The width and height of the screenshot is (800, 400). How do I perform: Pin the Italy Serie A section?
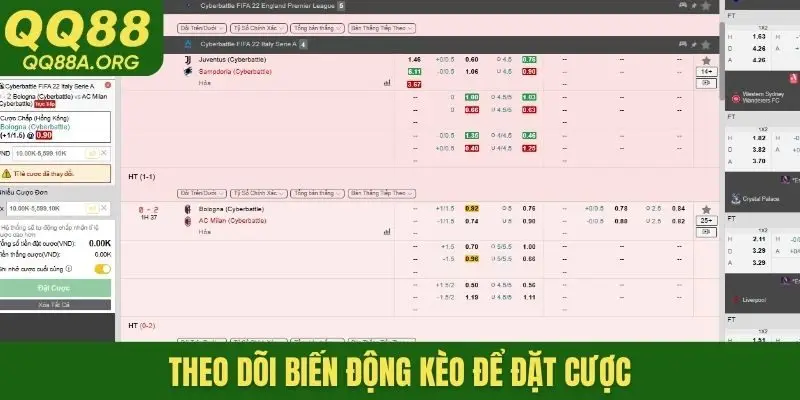(x=694, y=45)
